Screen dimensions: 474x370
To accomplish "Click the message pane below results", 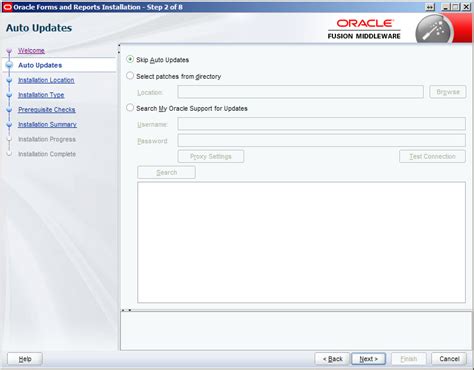I will (x=297, y=331).
